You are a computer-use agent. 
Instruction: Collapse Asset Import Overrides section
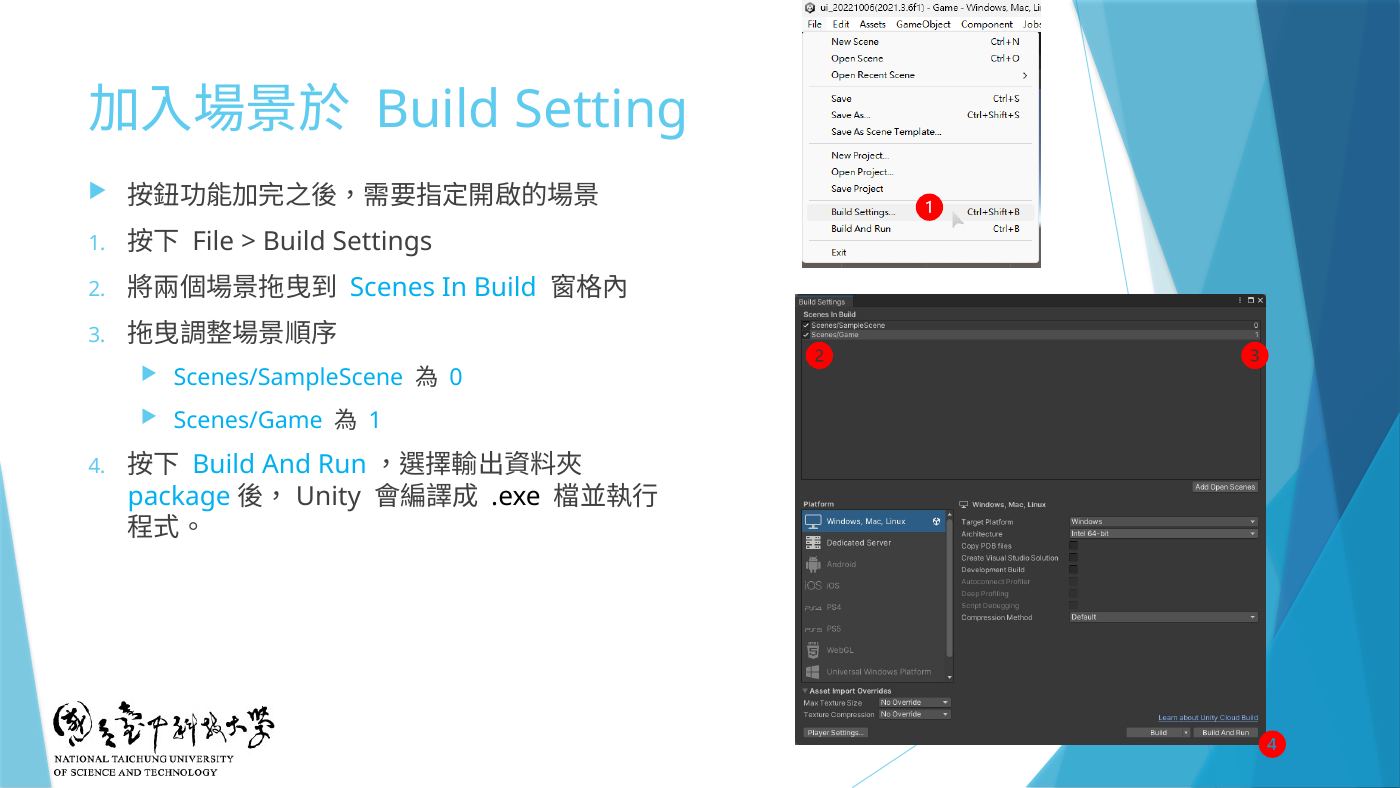click(x=805, y=691)
